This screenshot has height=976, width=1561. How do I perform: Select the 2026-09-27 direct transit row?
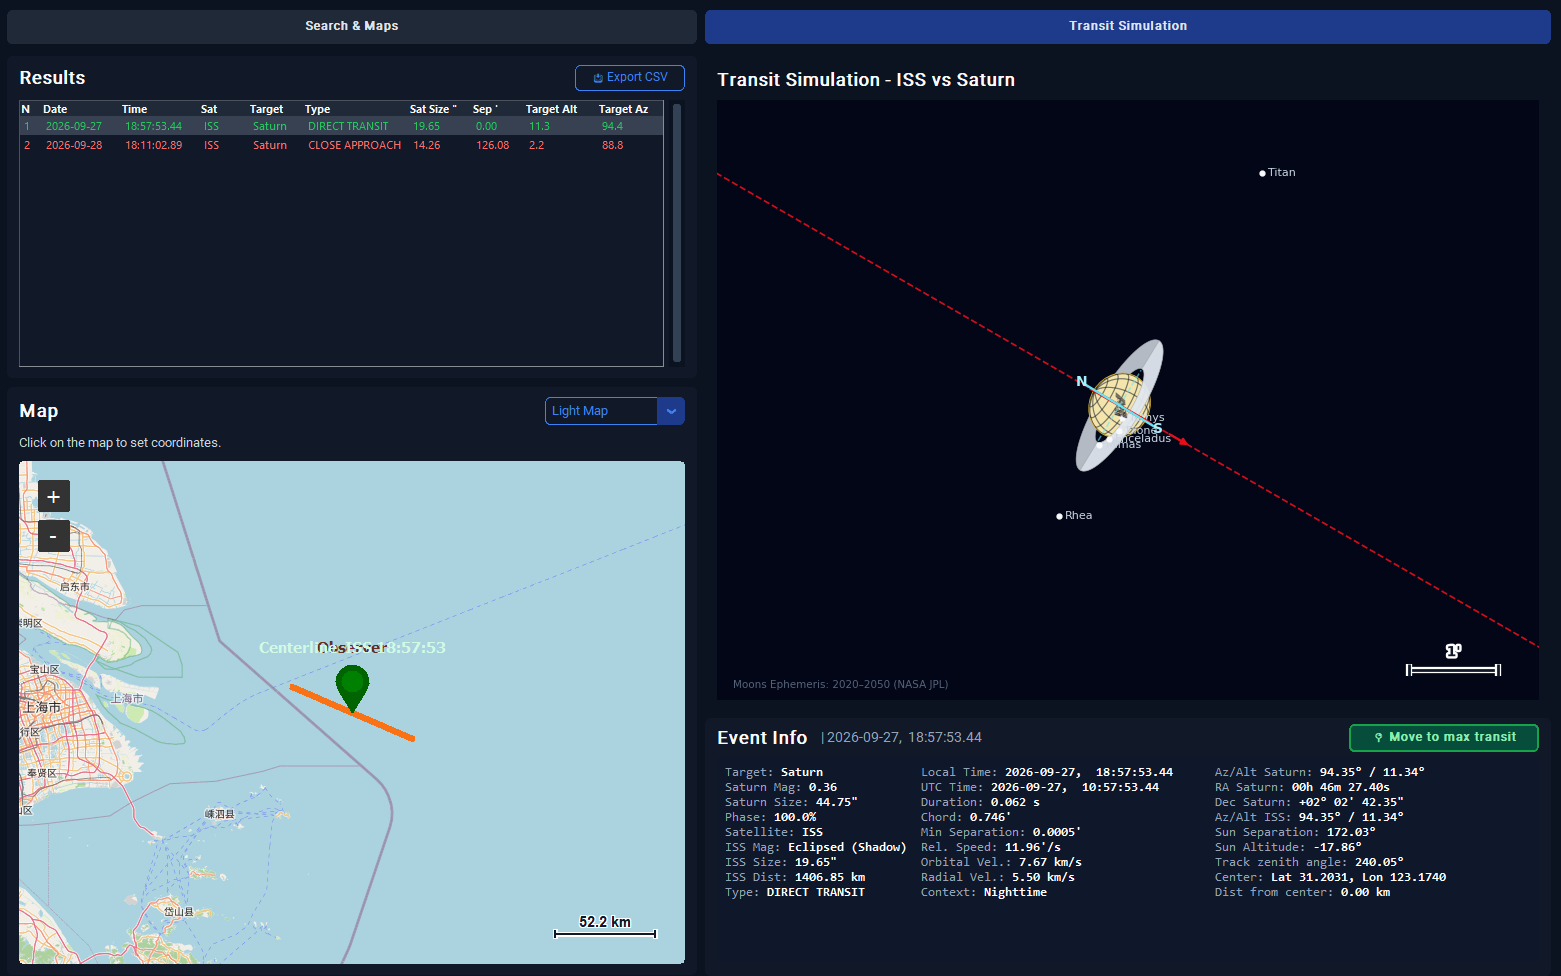341,126
